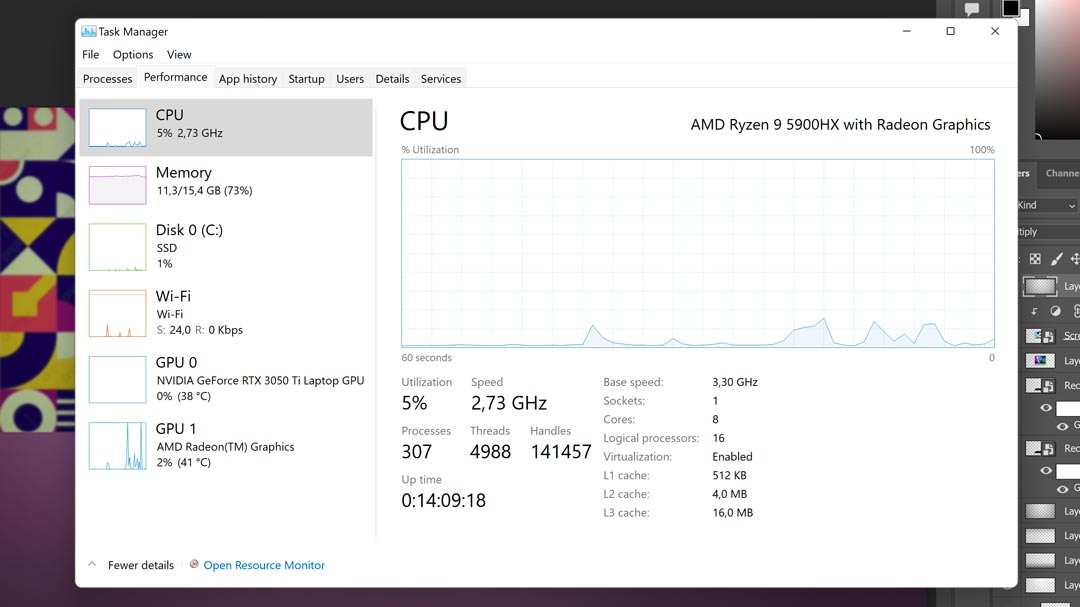Toggle visibility eye of first Rectangle mask
The height and width of the screenshot is (607, 1080).
pos(1046,408)
